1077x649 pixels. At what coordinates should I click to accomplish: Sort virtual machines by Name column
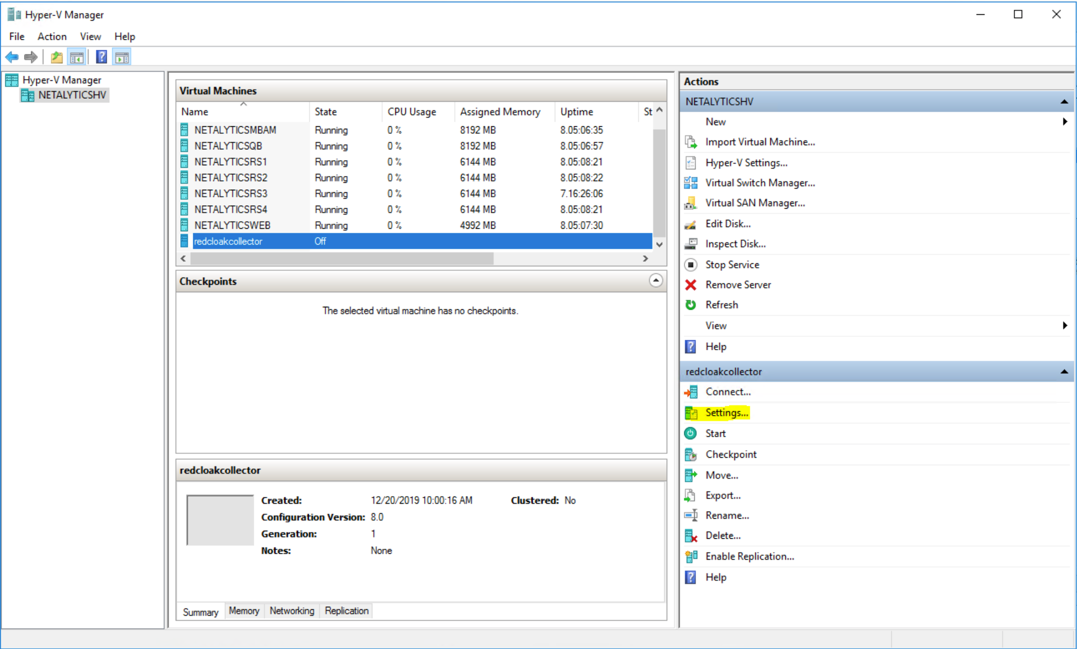pyautogui.click(x=243, y=111)
